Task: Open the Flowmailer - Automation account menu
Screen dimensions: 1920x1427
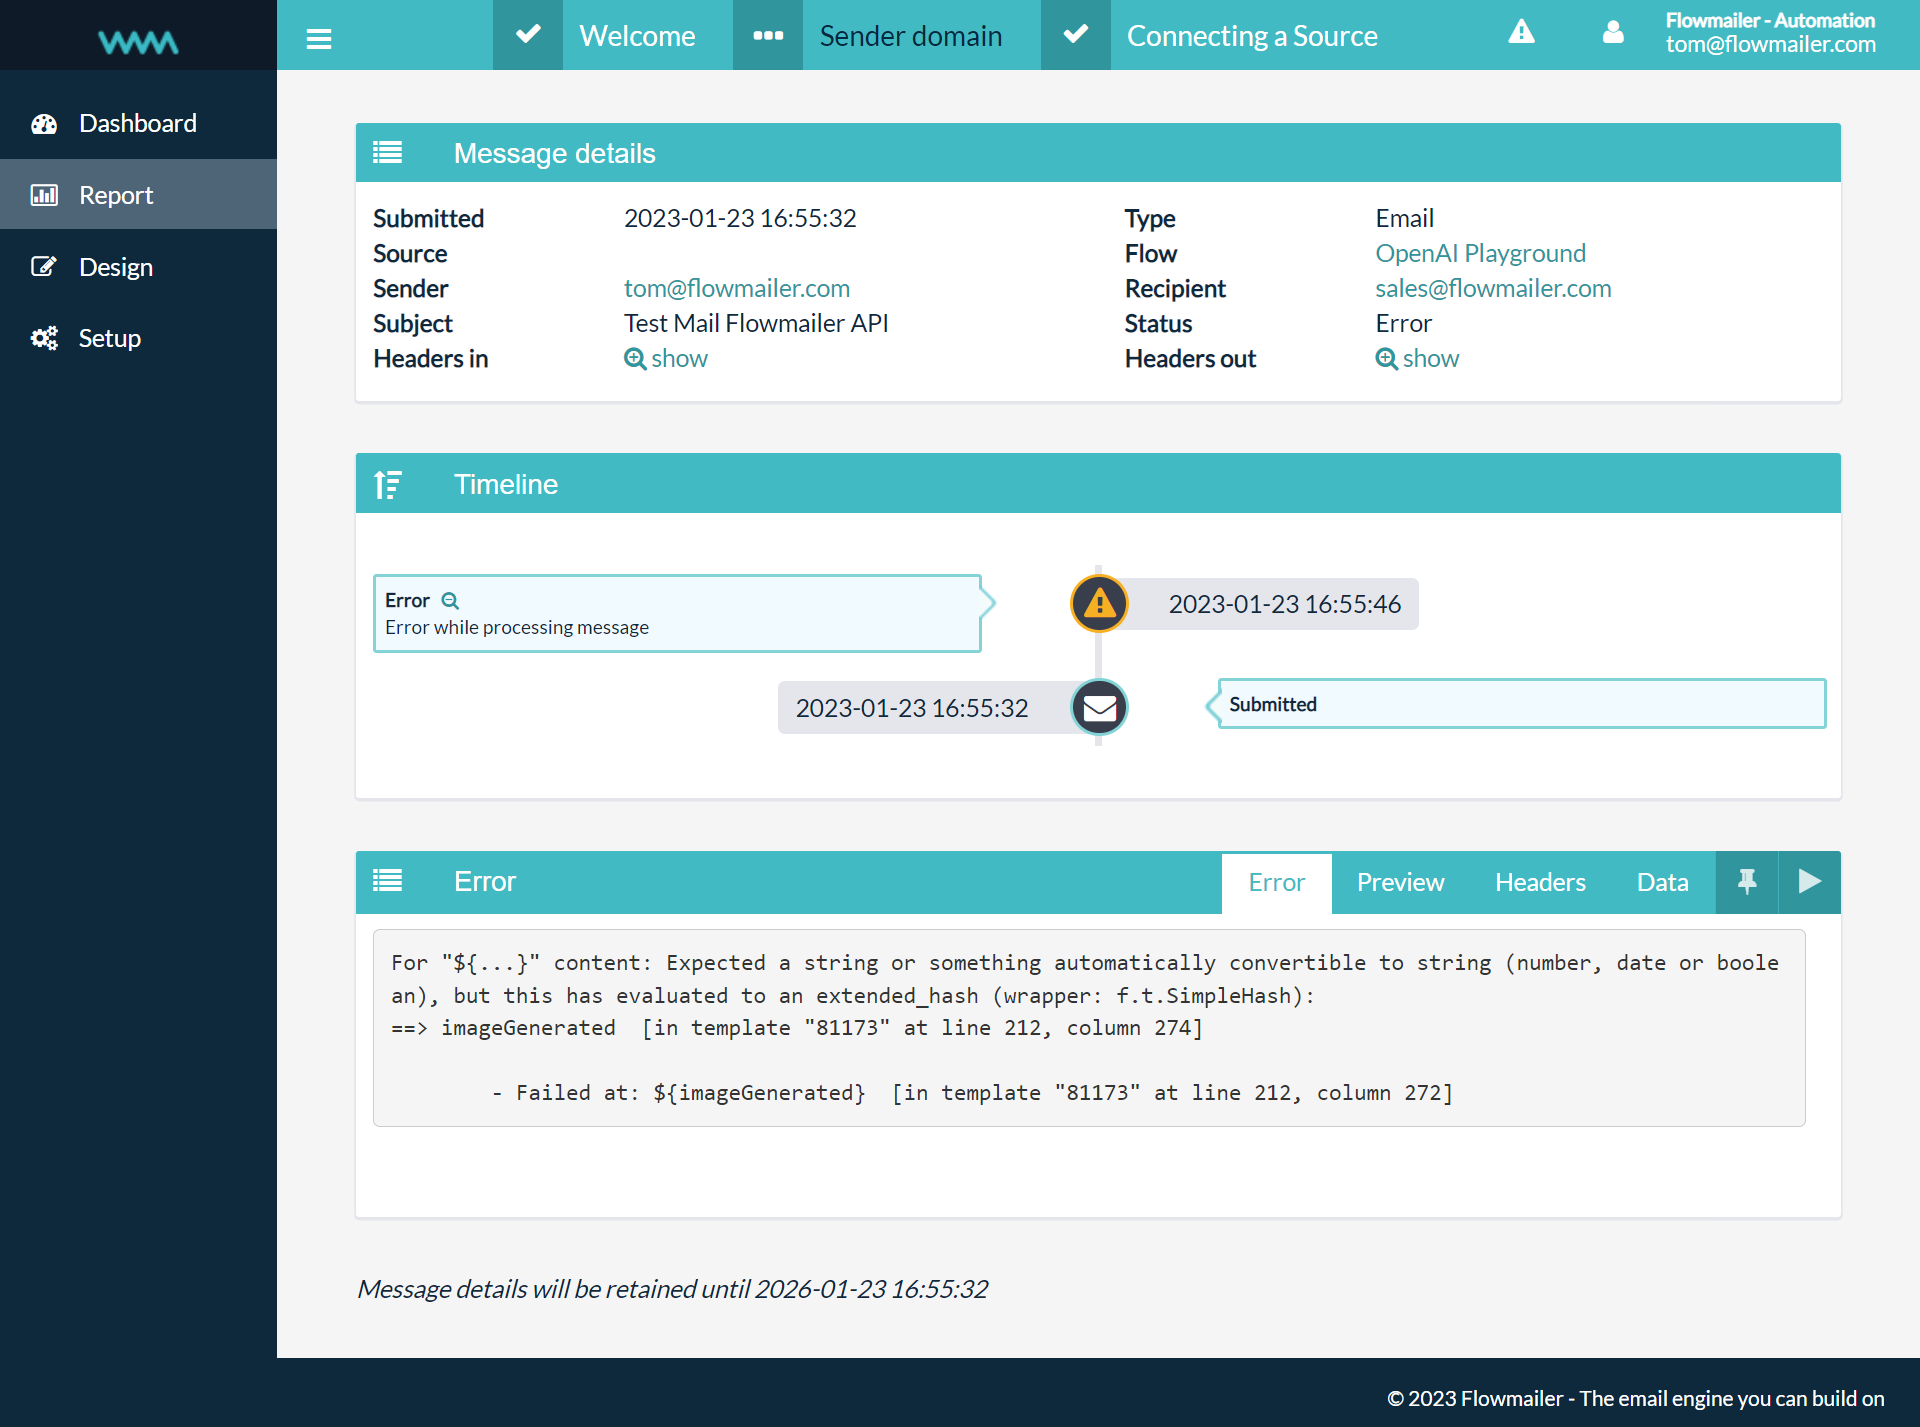Action: [1770, 32]
